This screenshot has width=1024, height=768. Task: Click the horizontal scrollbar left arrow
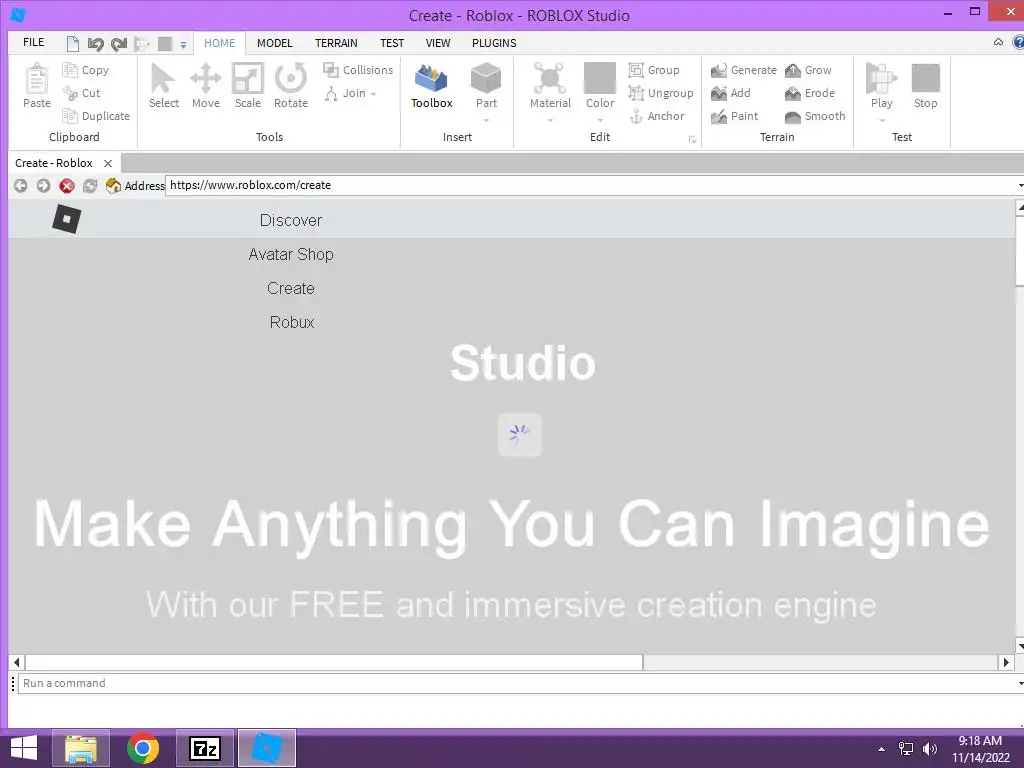pos(16,662)
